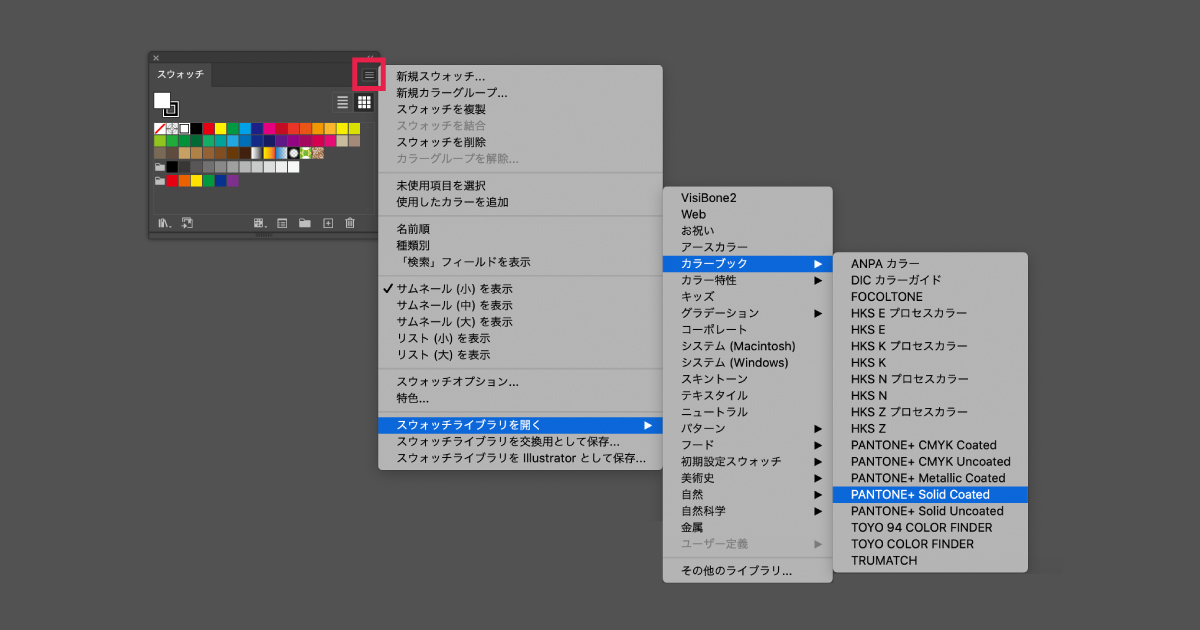
Task: Show 「検索」フィールドを表示 entry
Action: point(520,262)
